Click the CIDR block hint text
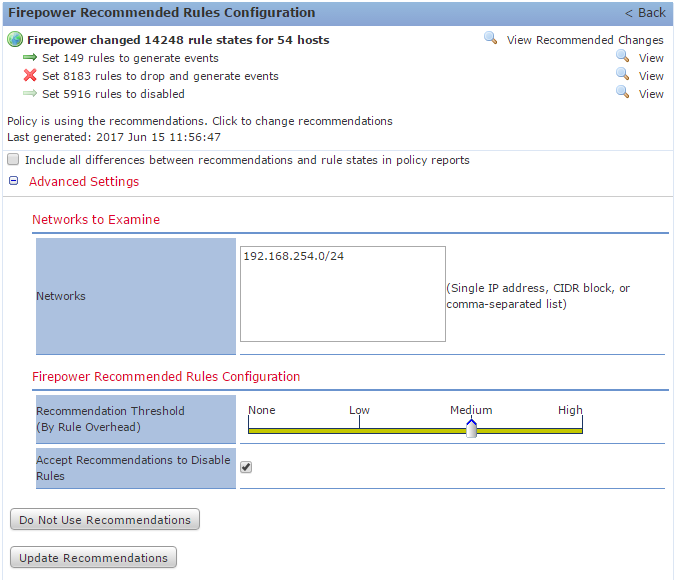The width and height of the screenshot is (676, 580). pyautogui.click(x=538, y=296)
